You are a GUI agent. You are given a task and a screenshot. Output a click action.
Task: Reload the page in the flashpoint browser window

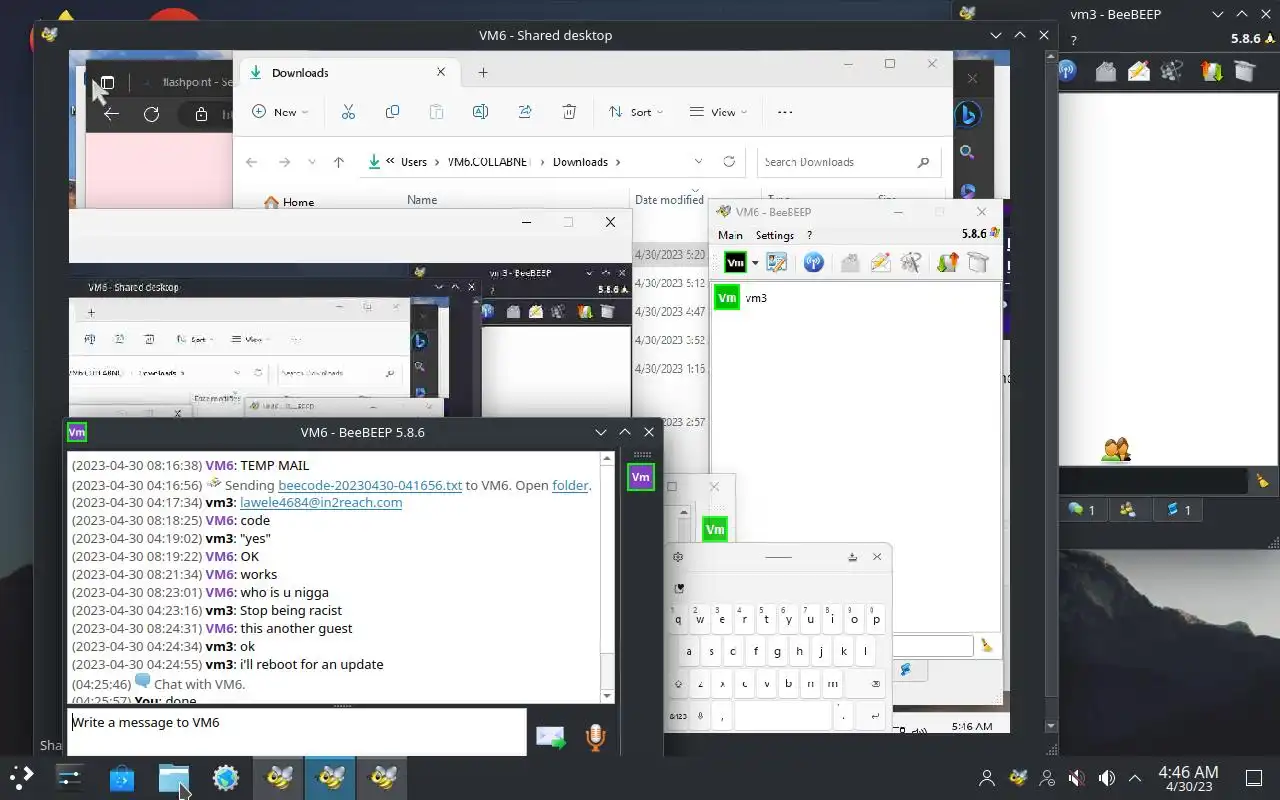tap(151, 114)
